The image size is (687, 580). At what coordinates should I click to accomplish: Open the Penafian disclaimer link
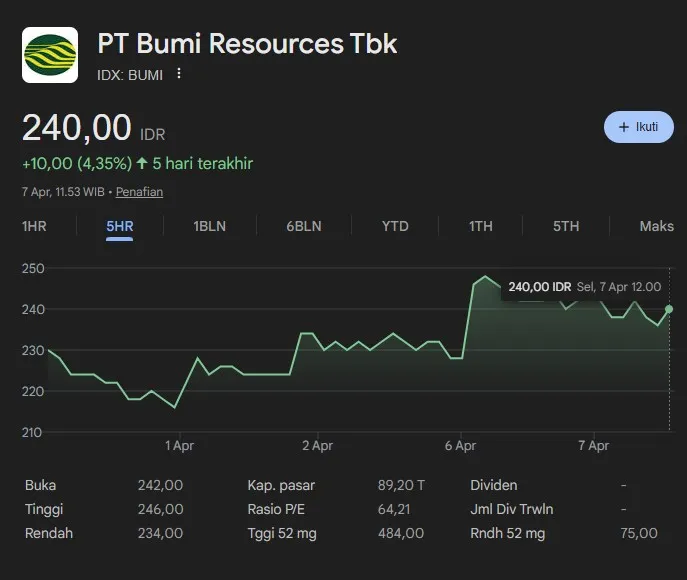click(139, 192)
